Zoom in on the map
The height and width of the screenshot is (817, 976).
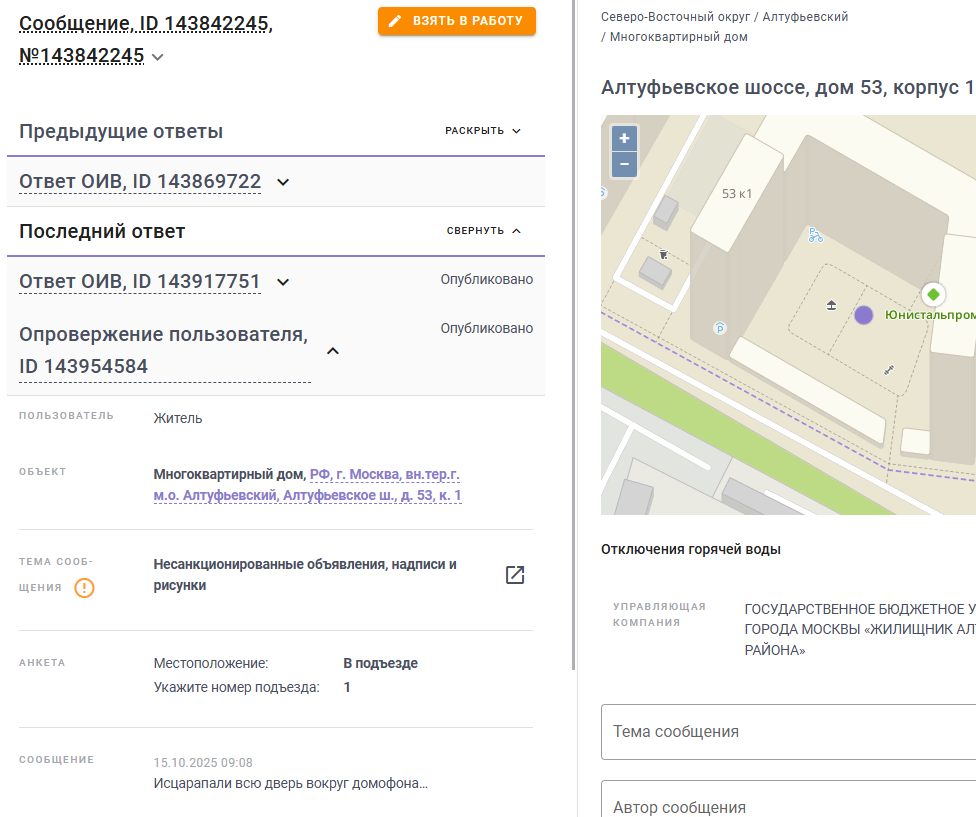(x=624, y=139)
